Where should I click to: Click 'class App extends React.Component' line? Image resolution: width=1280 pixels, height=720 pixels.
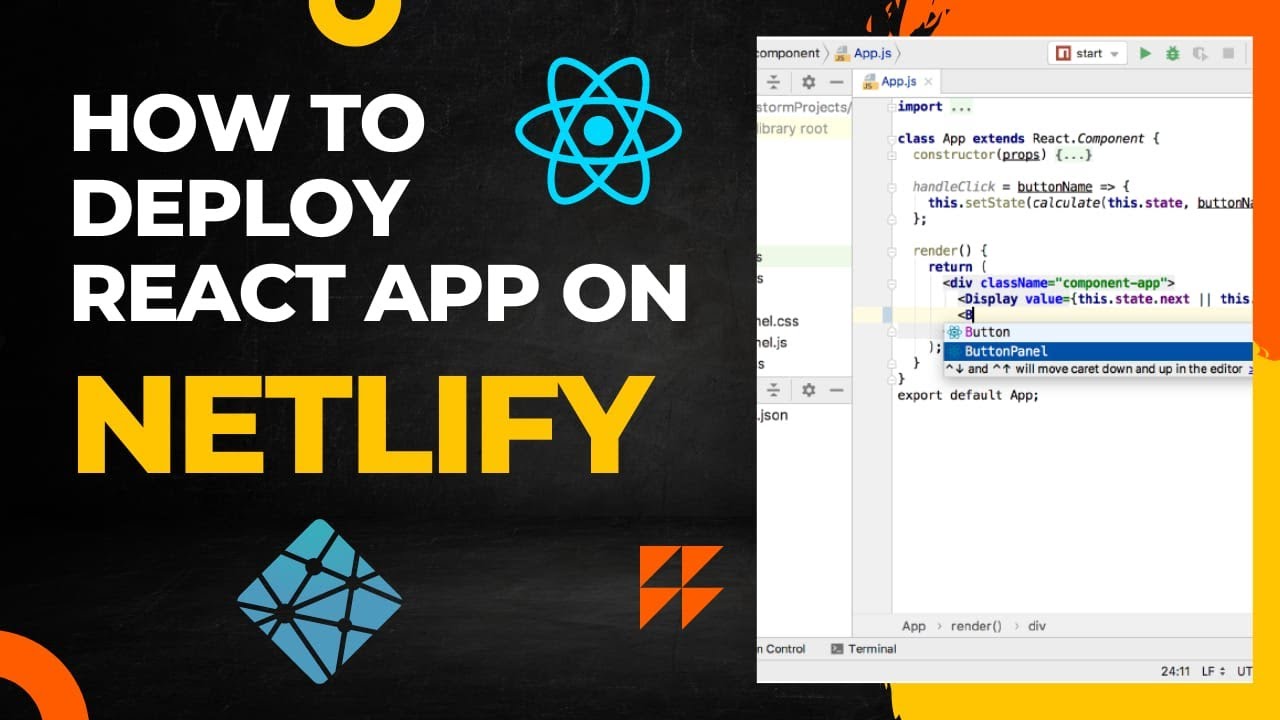1028,139
